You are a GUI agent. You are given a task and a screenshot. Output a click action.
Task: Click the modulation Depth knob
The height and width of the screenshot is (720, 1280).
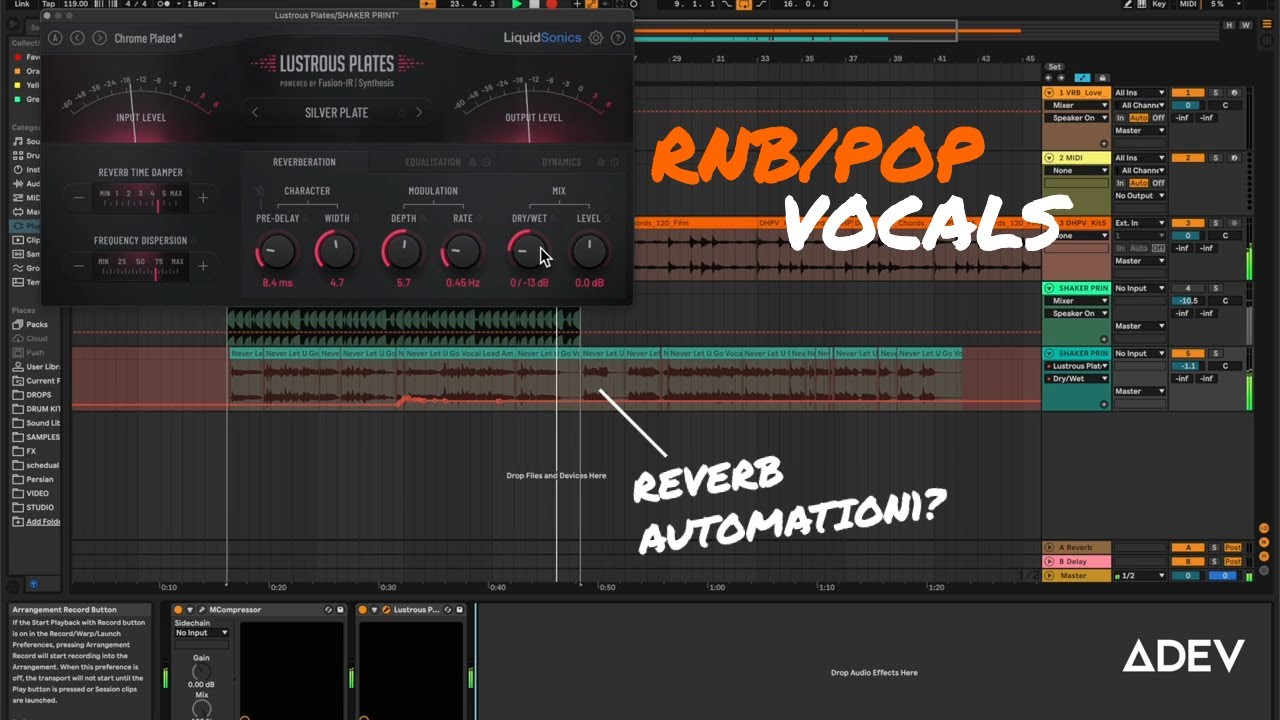point(402,251)
